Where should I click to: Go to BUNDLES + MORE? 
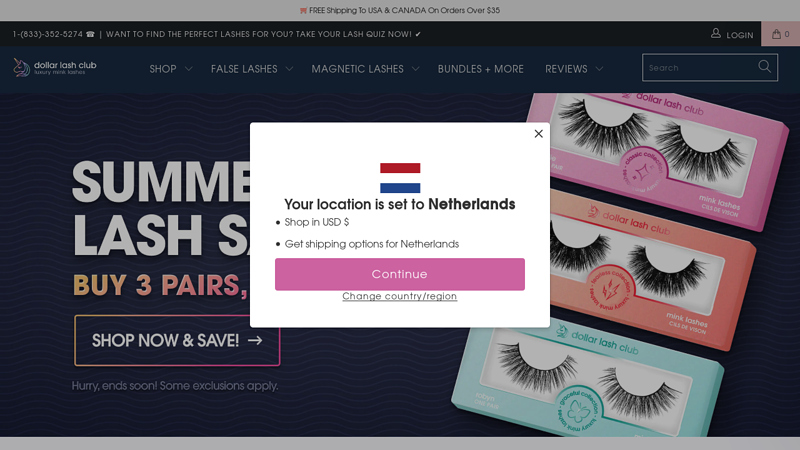481,69
